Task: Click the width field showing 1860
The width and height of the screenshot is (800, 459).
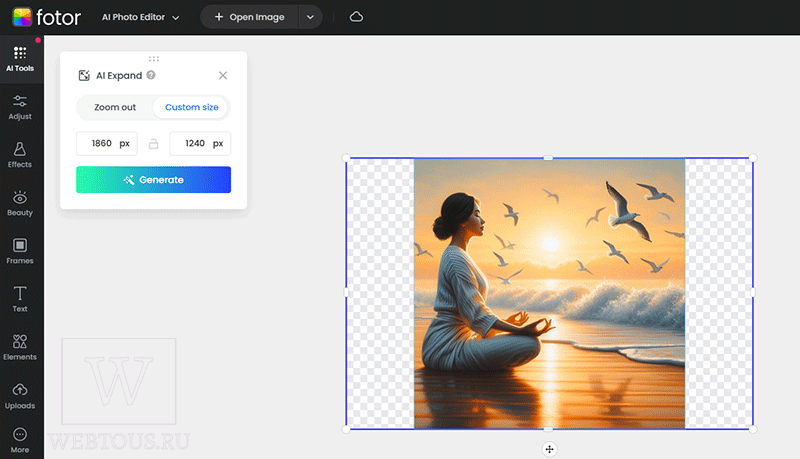Action: point(107,143)
